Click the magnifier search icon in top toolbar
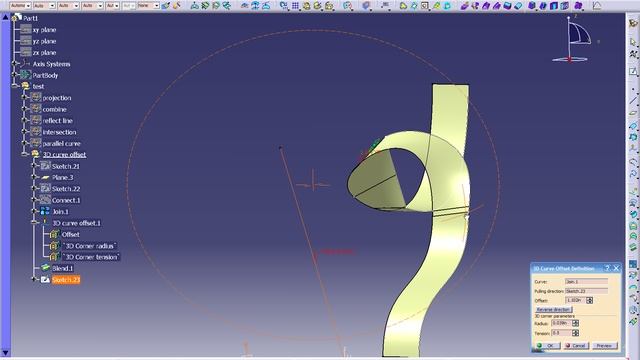Image resolution: width=640 pixels, height=360 pixels. 347,6
